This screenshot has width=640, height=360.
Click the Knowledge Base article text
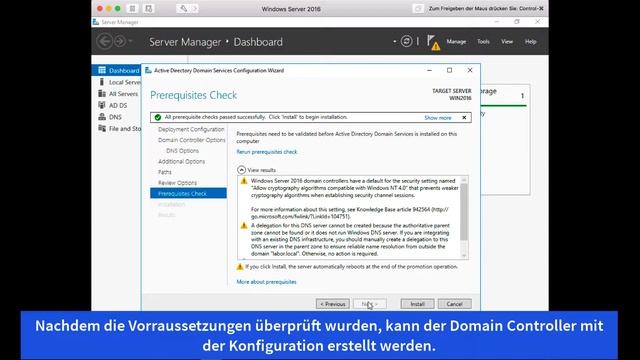[x=393, y=209]
